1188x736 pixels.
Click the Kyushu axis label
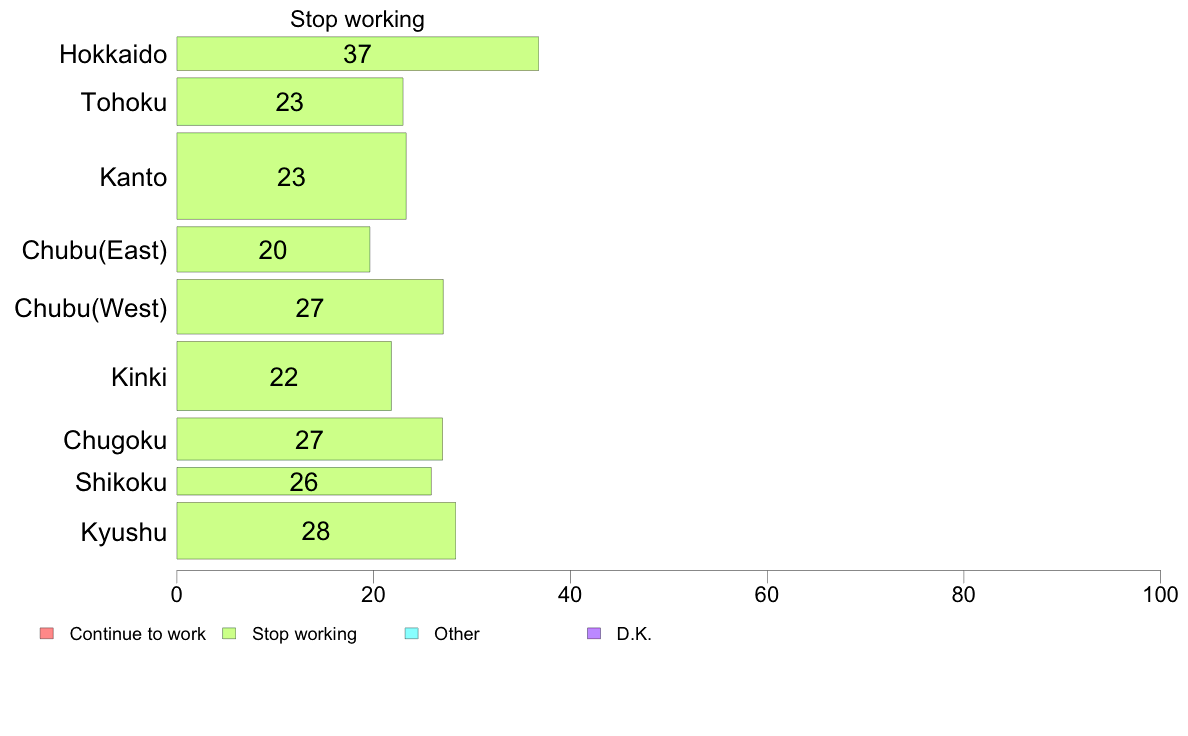[x=123, y=532]
